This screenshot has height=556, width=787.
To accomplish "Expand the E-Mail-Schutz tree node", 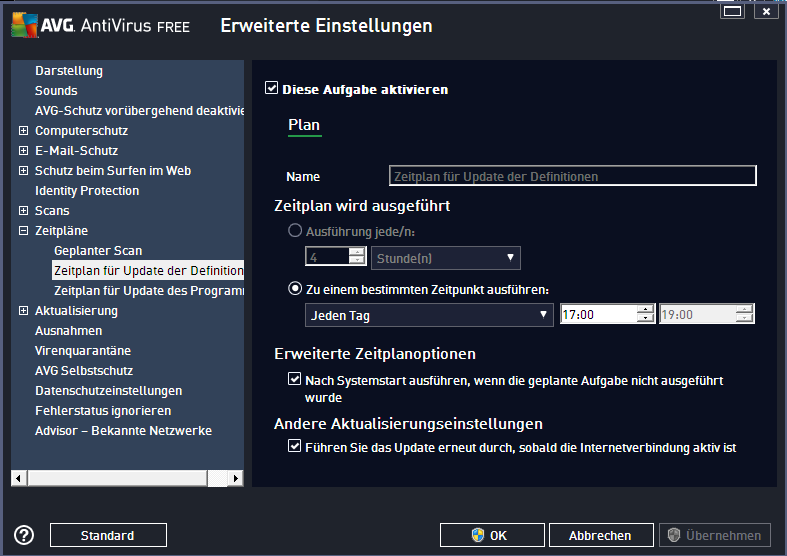I will (23, 151).
